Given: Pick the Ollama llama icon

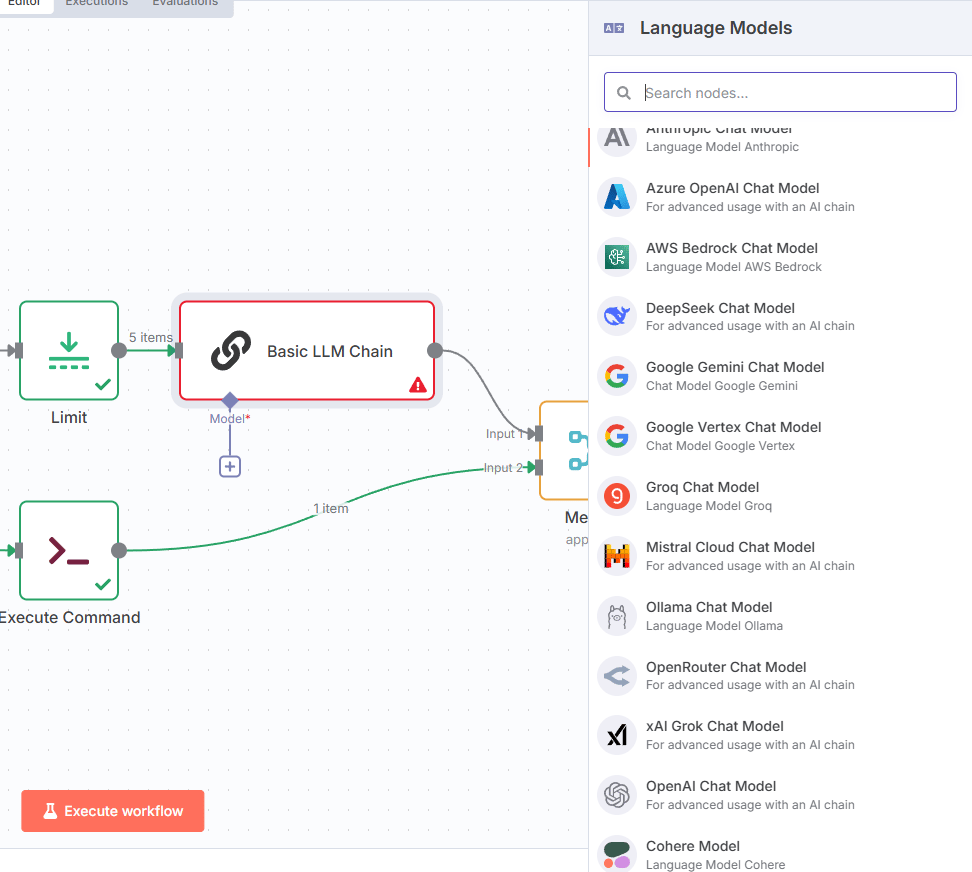Looking at the screenshot, I should (x=617, y=616).
